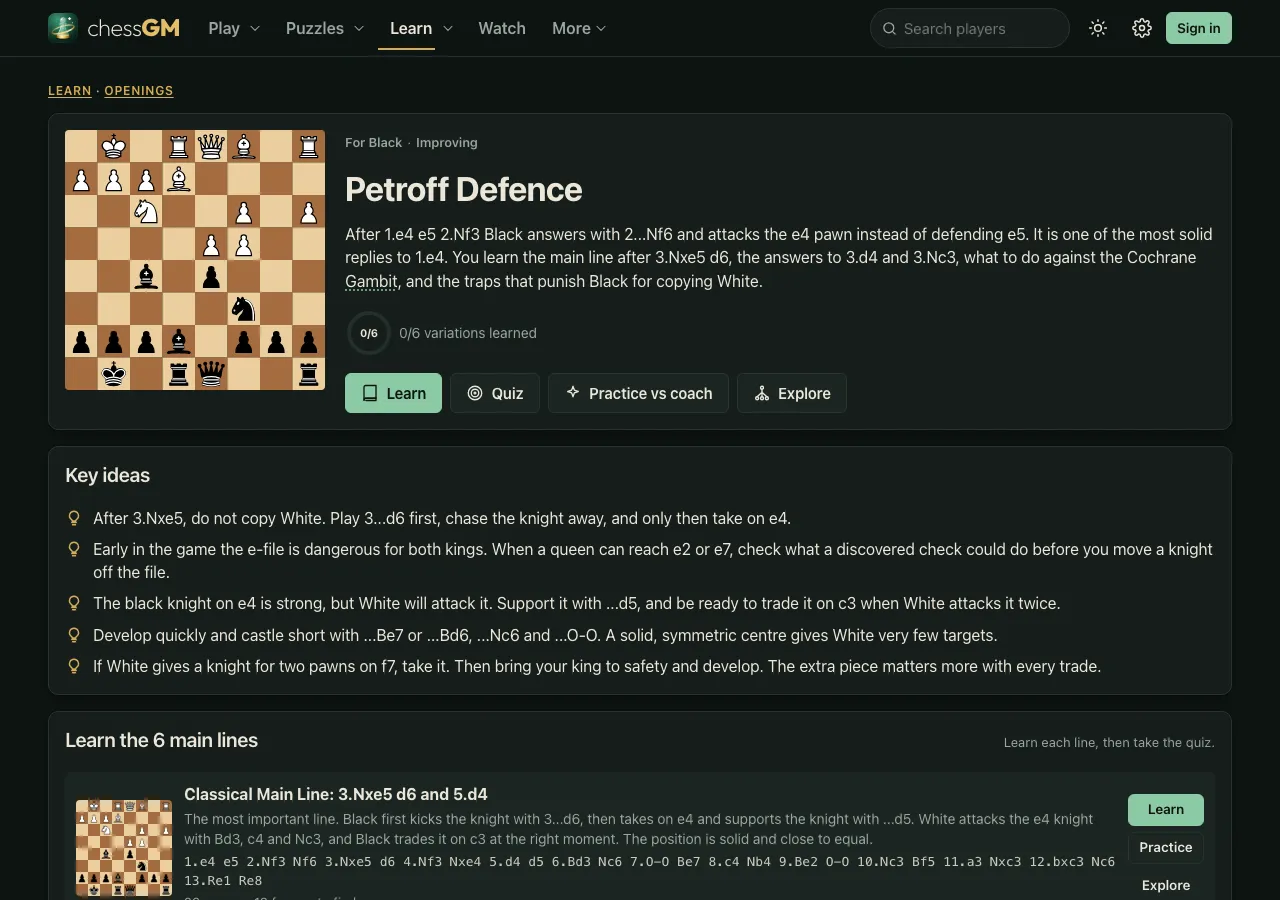This screenshot has height=900, width=1280.
Task: Click the Petroff Defence board preview
Action: (195, 260)
